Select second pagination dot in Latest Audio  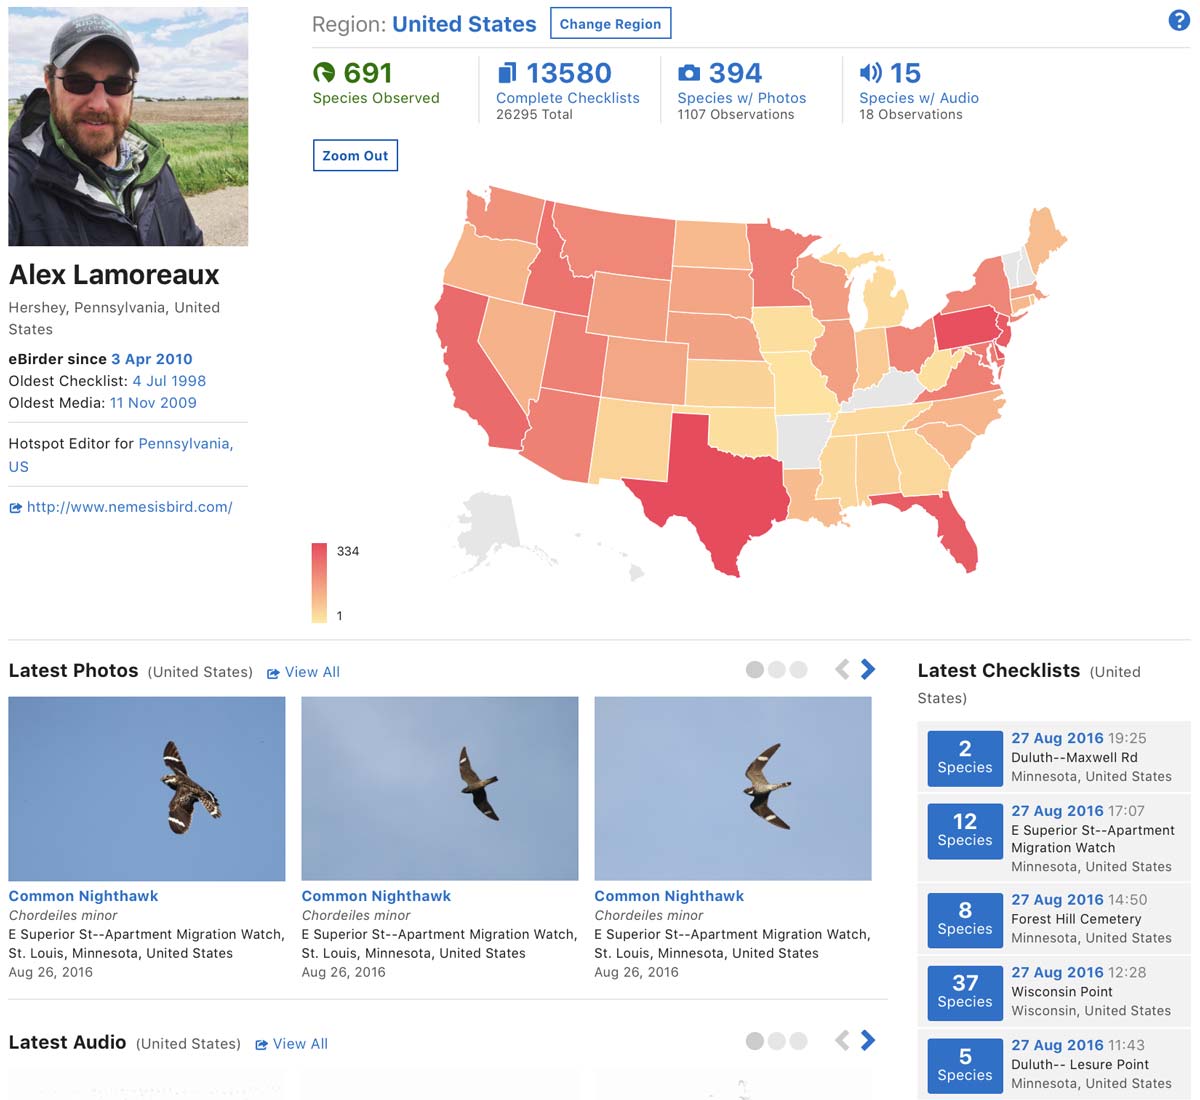pyautogui.click(x=777, y=1041)
